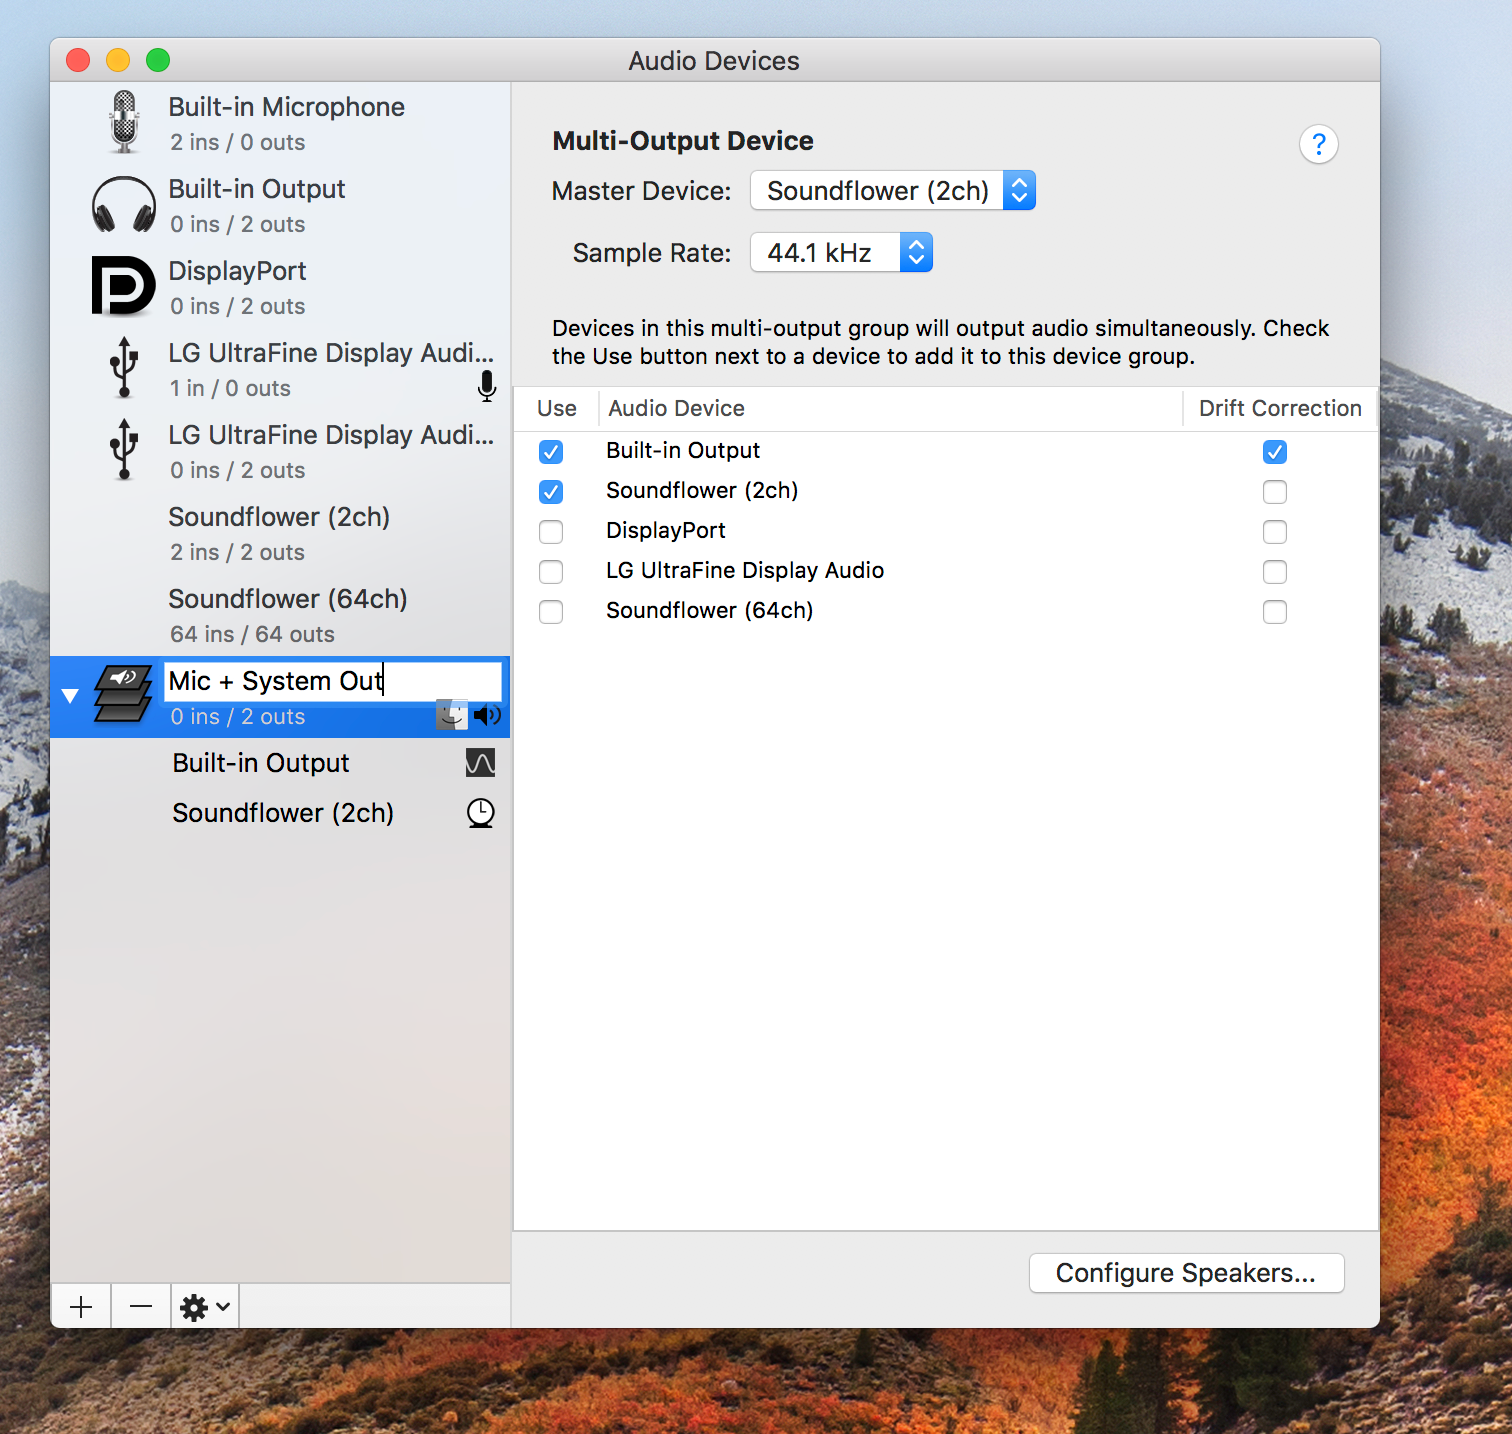Click the Use column header
Image resolution: width=1512 pixels, height=1434 pixels.
tap(557, 408)
